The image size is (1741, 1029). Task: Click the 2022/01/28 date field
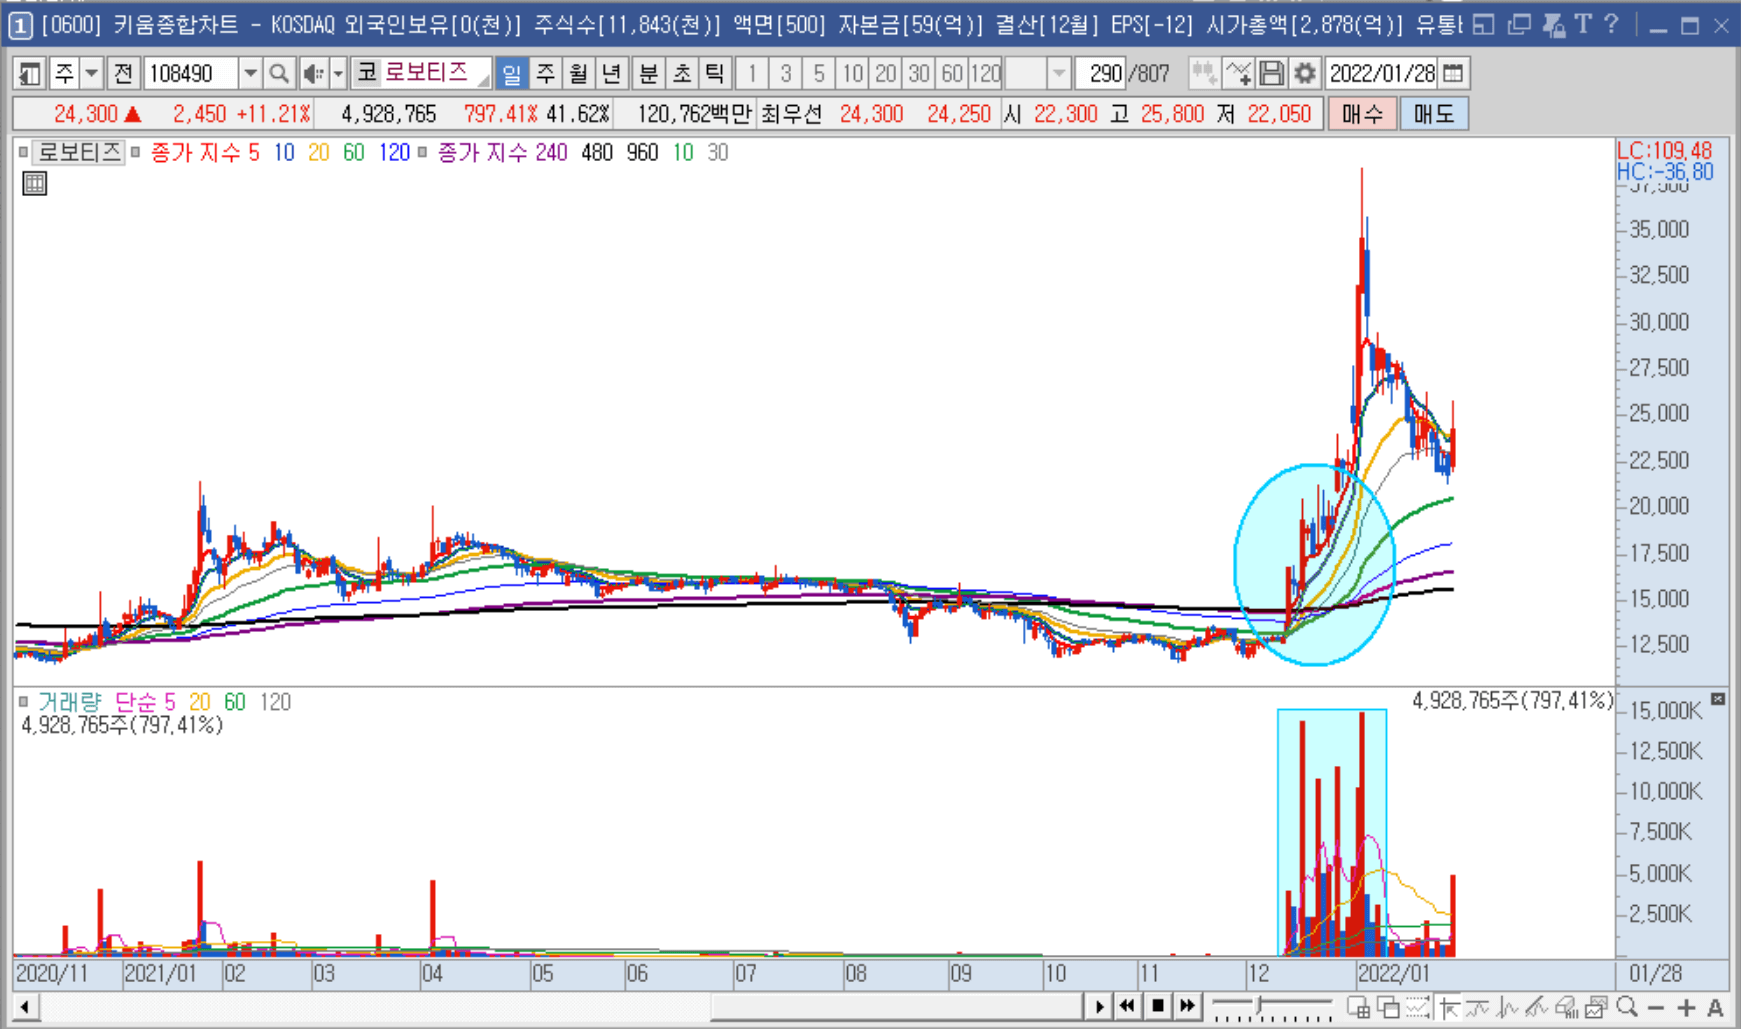(1383, 73)
